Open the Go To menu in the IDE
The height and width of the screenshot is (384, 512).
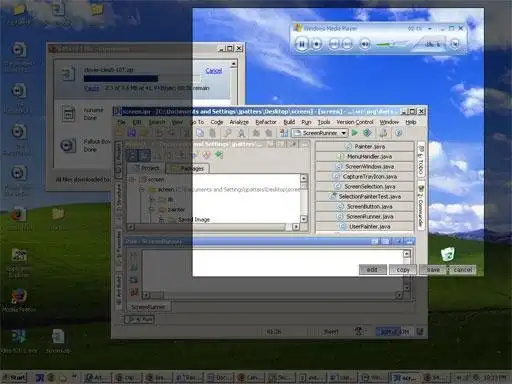[197, 122]
